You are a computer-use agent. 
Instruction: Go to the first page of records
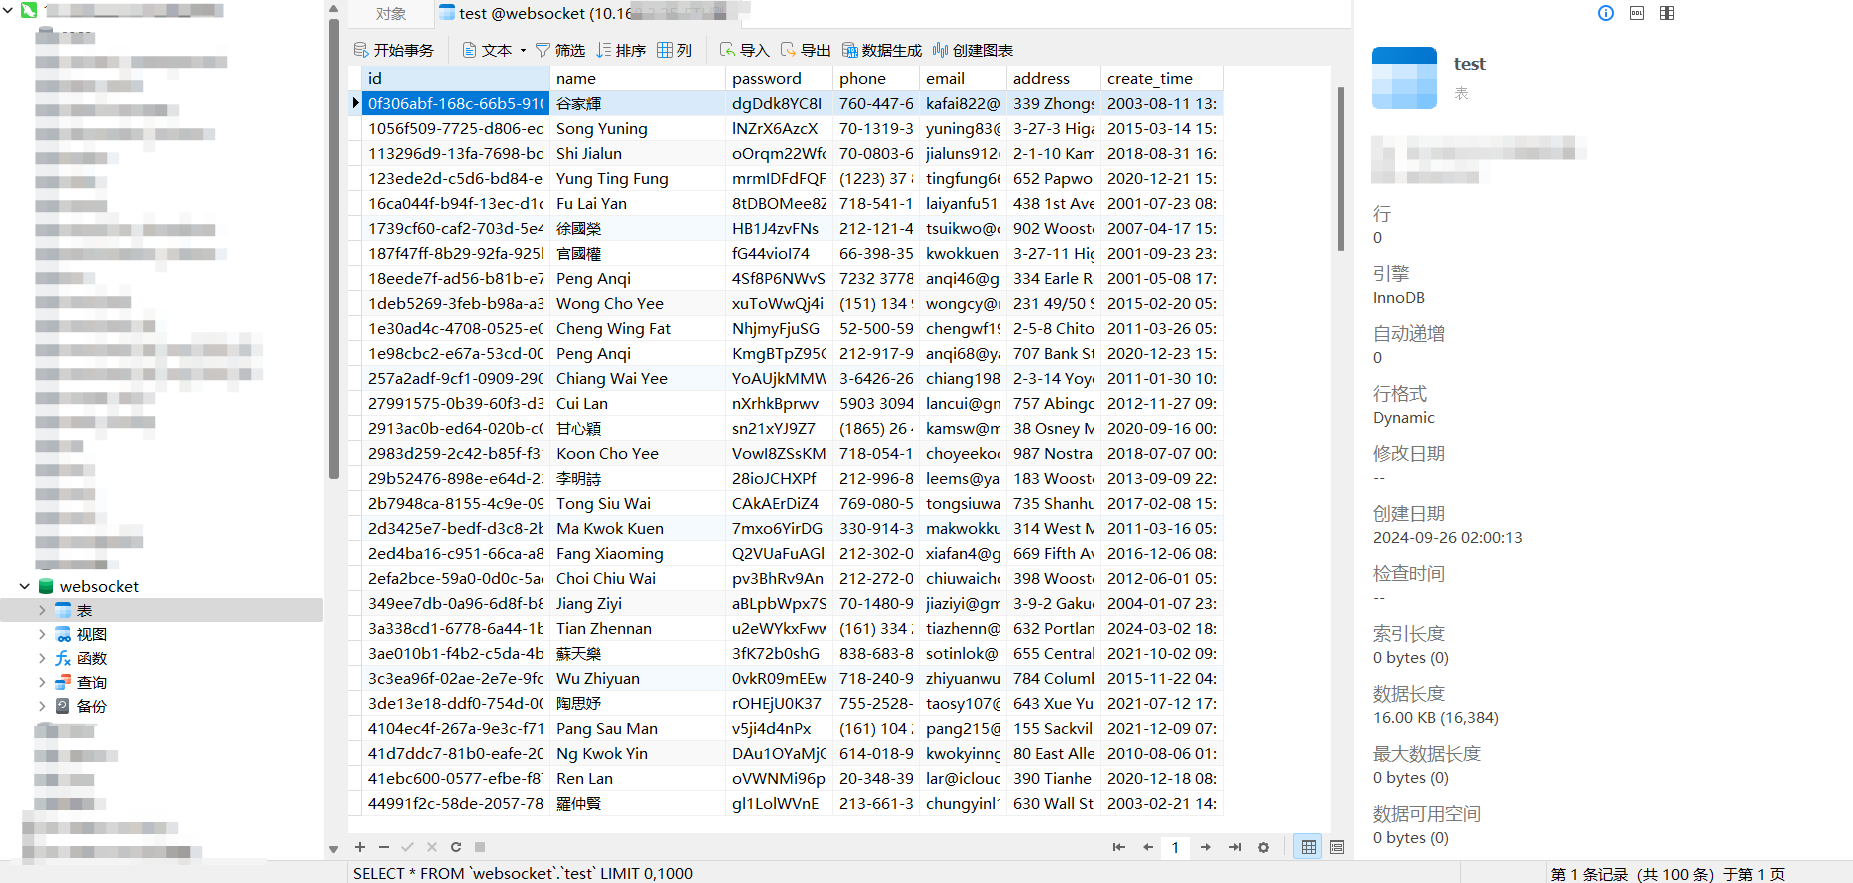[1118, 847]
